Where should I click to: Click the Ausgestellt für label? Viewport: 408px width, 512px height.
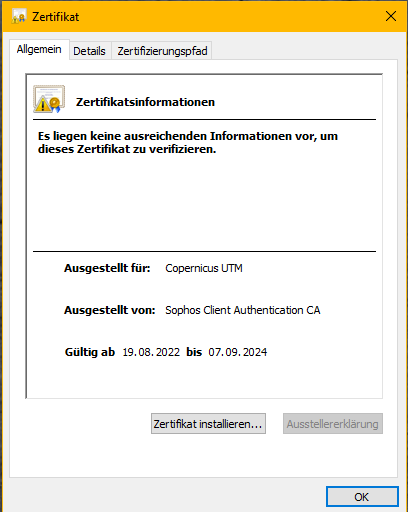click(x=107, y=268)
